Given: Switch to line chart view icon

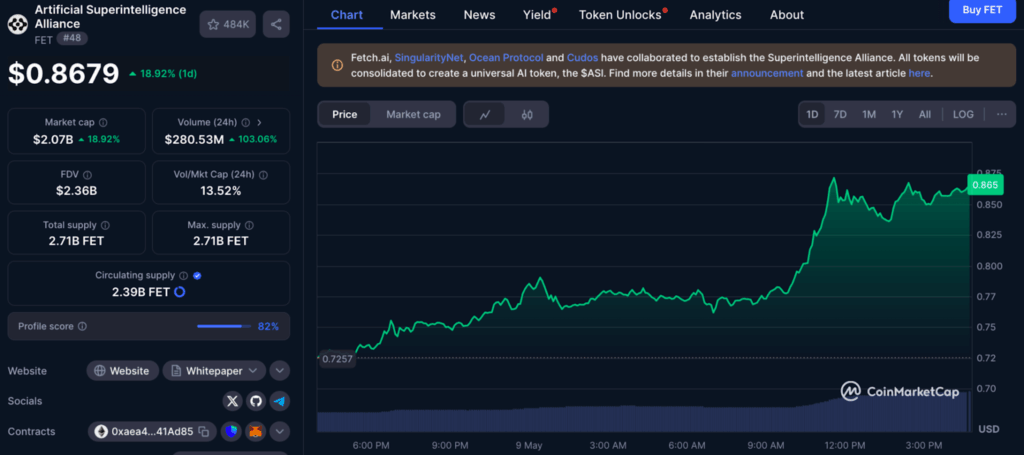Looking at the screenshot, I should [485, 115].
